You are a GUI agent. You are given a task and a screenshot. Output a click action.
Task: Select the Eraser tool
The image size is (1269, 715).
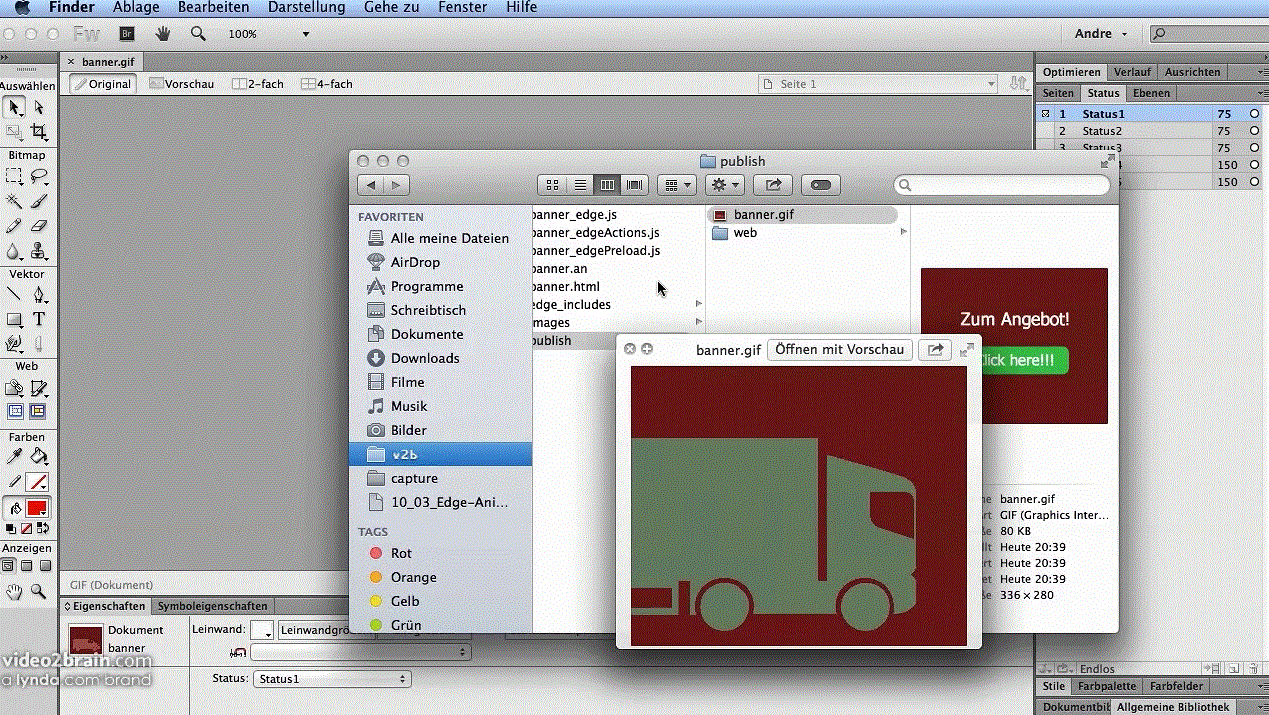39,226
